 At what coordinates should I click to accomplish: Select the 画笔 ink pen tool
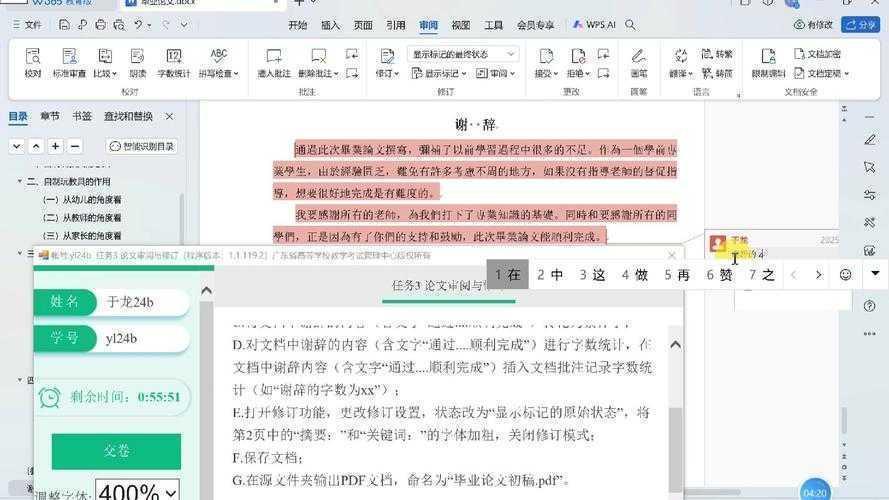pyautogui.click(x=638, y=62)
